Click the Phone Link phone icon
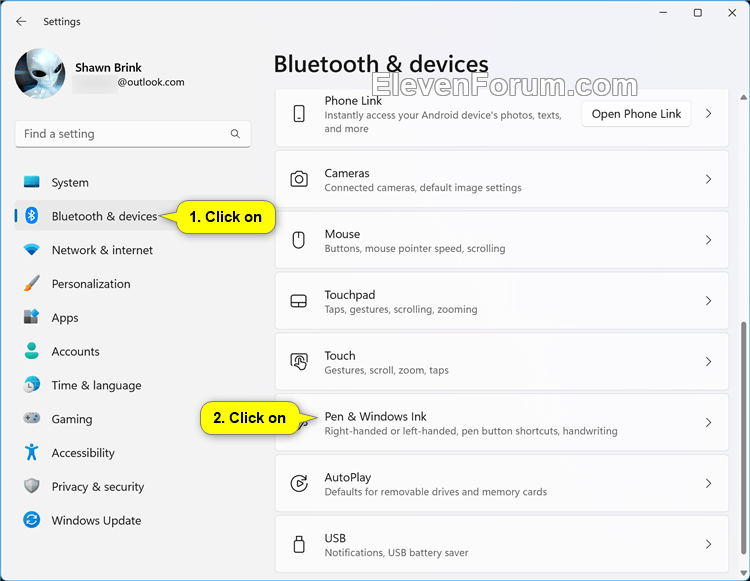This screenshot has height=581, width=750. pos(299,114)
